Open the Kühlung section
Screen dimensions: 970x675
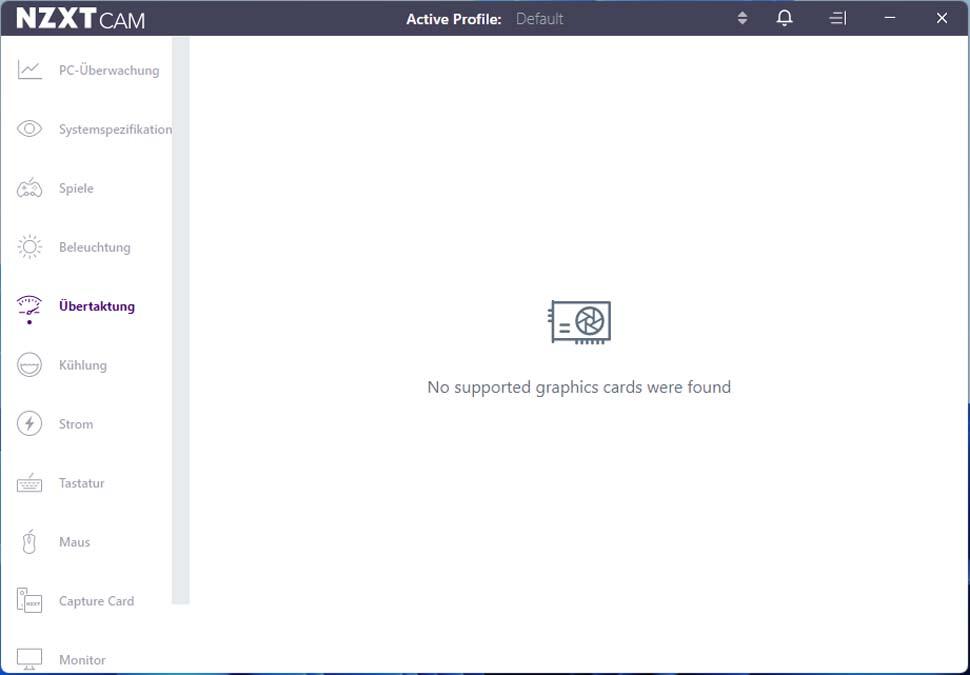[x=83, y=365]
